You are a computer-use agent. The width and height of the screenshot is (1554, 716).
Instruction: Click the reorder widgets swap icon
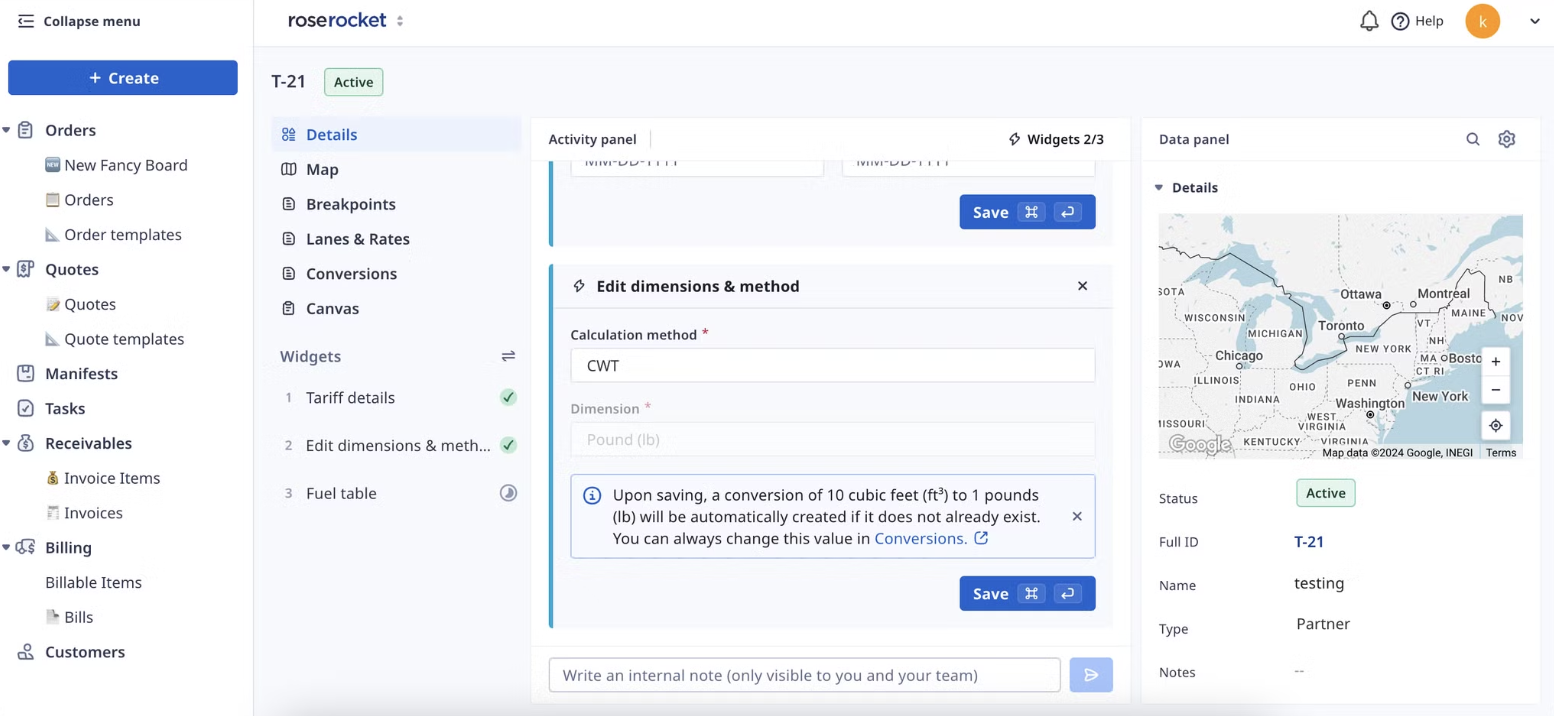[x=508, y=356]
